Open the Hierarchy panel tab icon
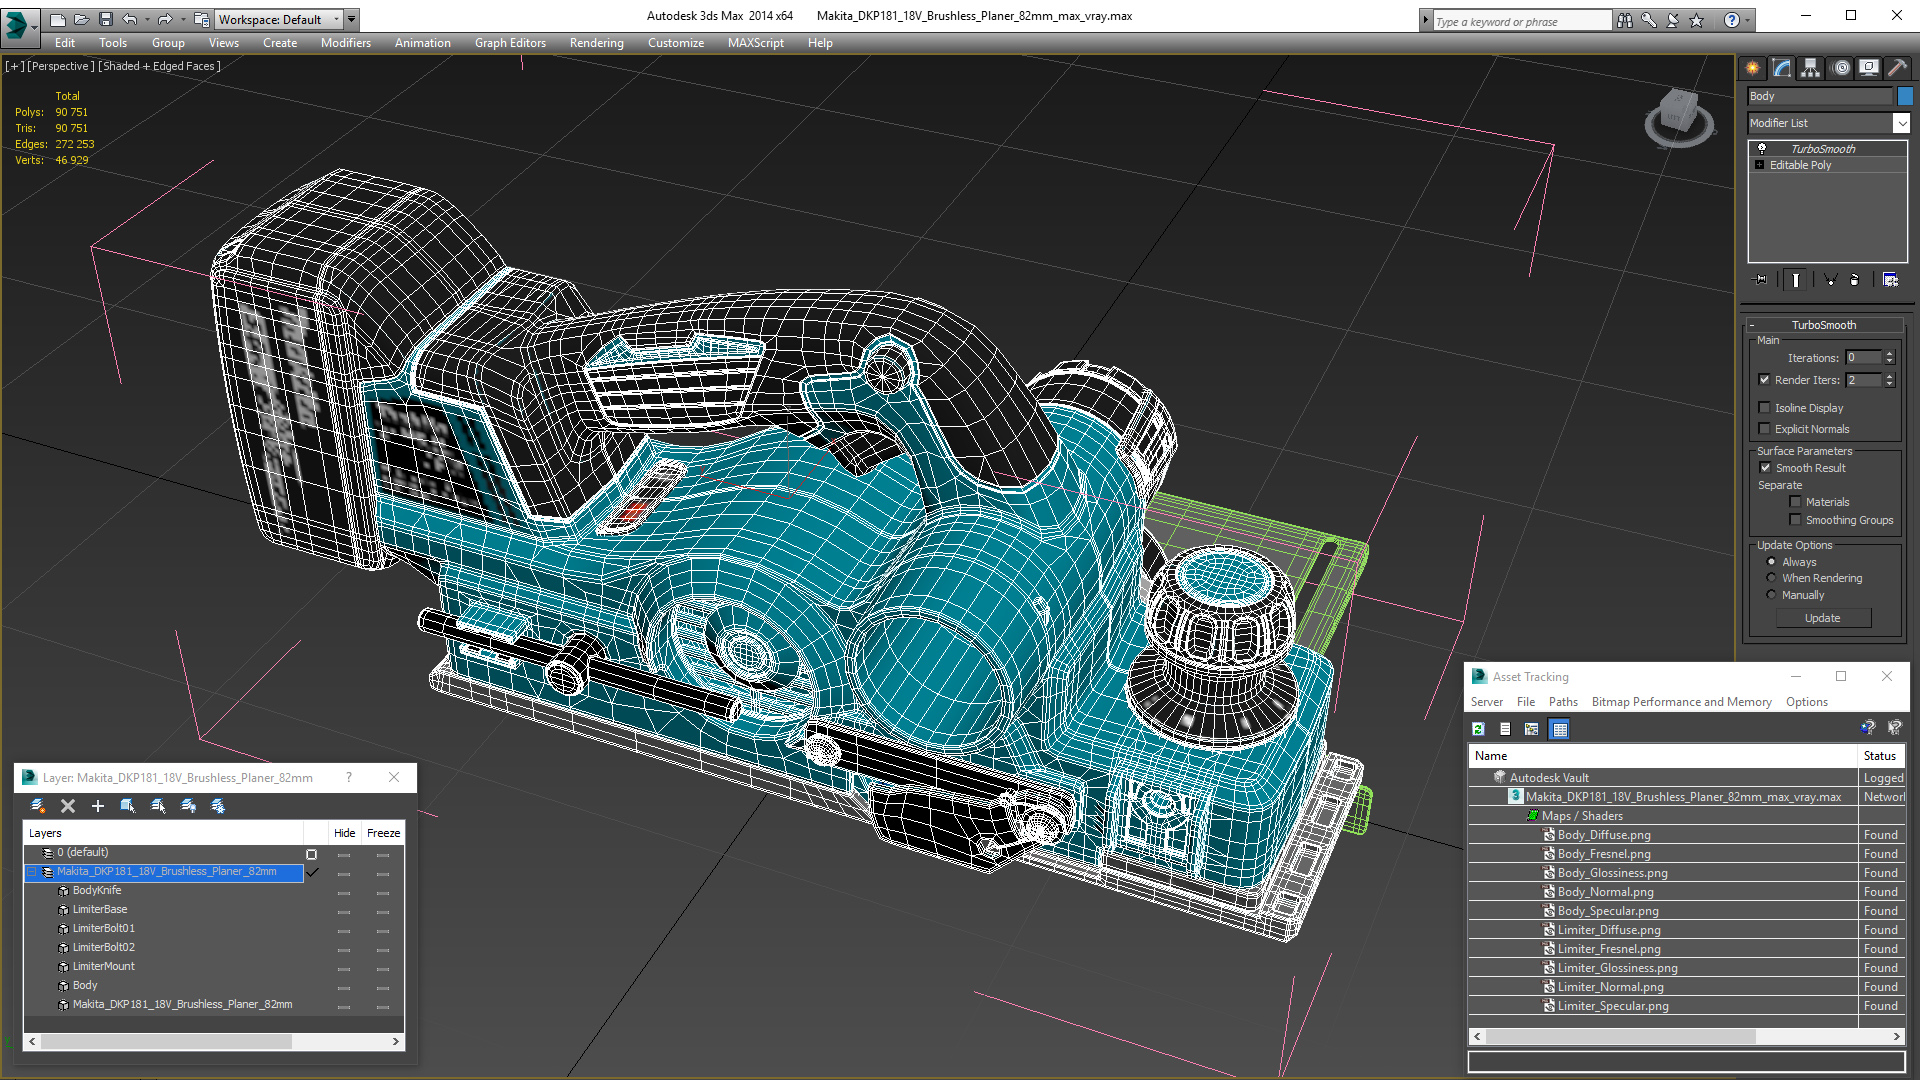The height and width of the screenshot is (1080, 1920). coord(1811,68)
